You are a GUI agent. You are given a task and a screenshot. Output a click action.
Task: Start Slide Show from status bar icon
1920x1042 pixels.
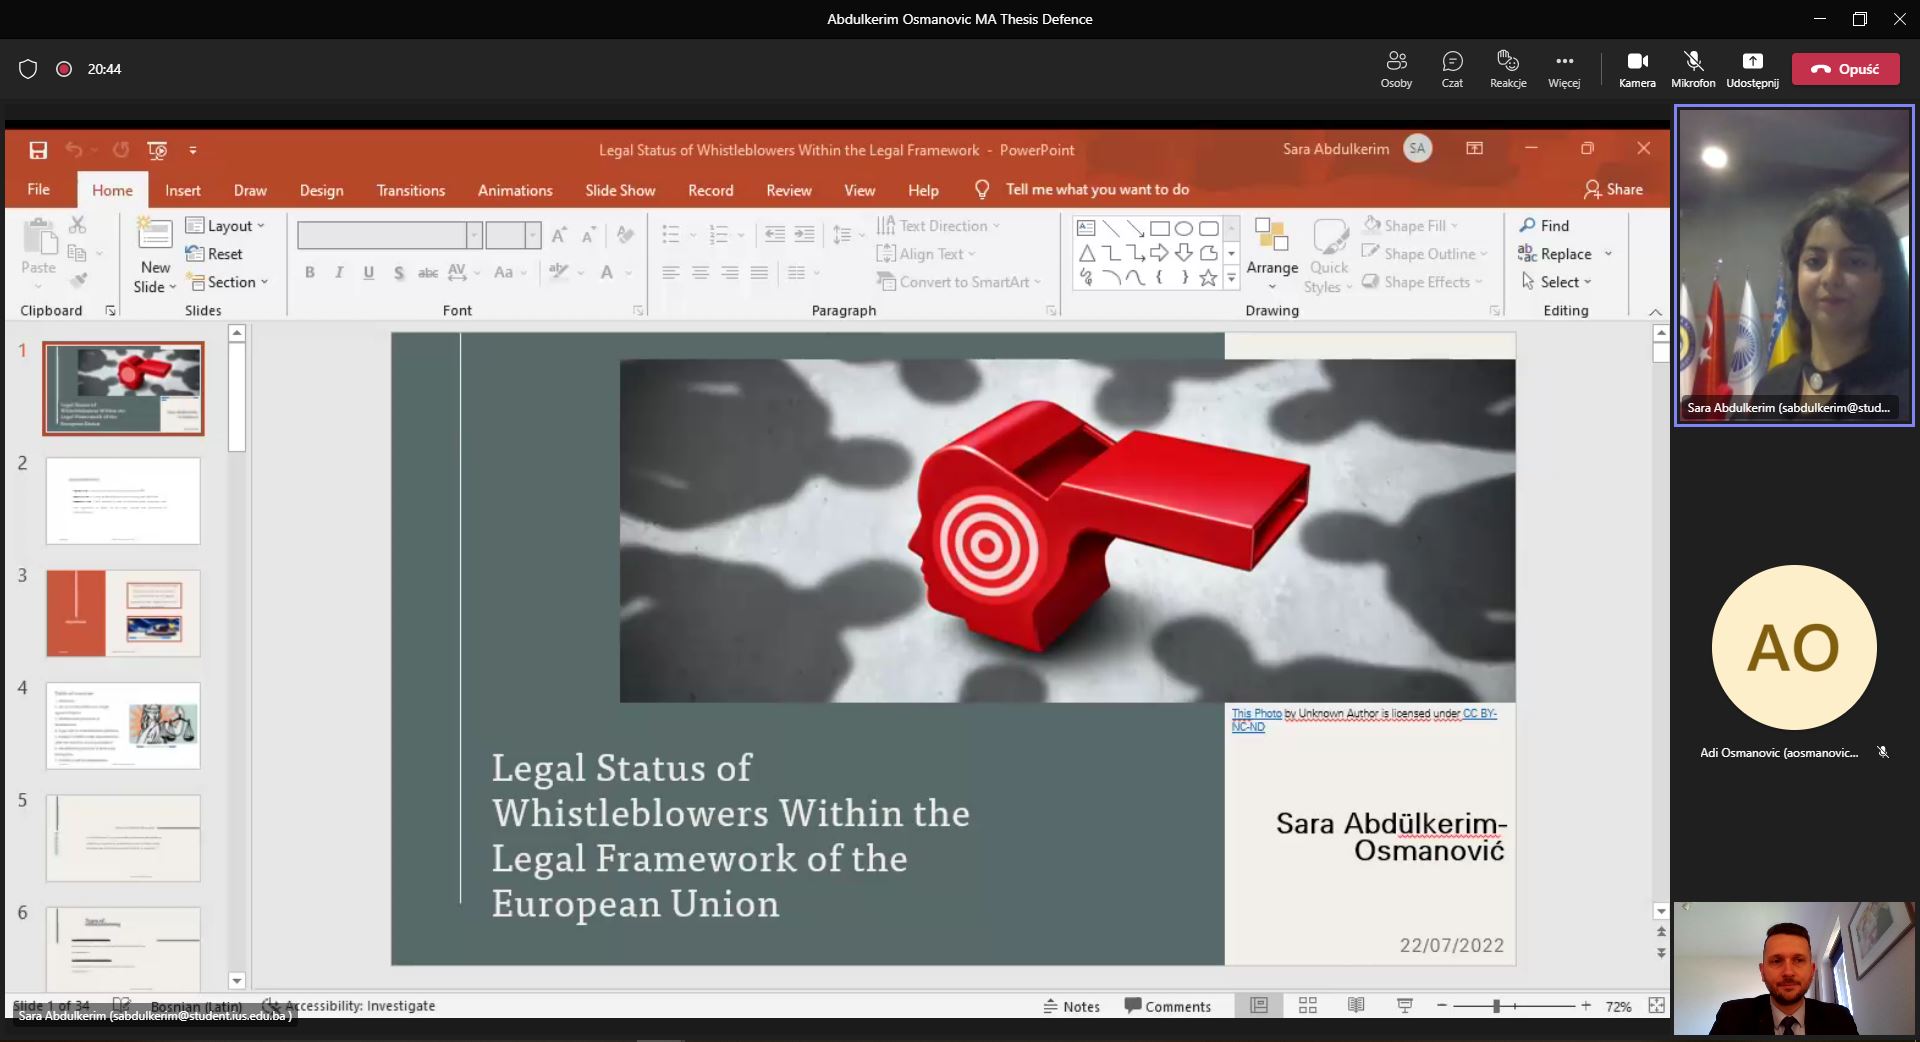tap(1405, 1006)
